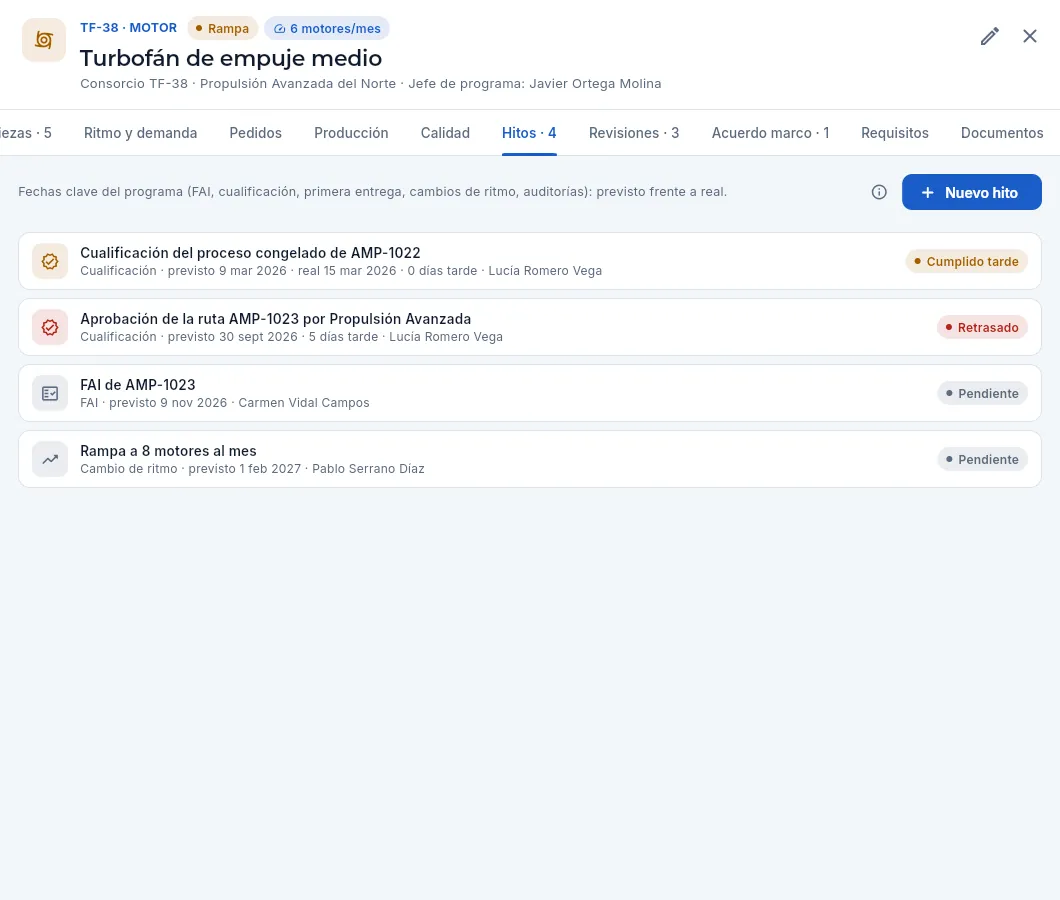View the Acuerdo marco · 1 tab
The image size is (1060, 900).
tap(770, 133)
